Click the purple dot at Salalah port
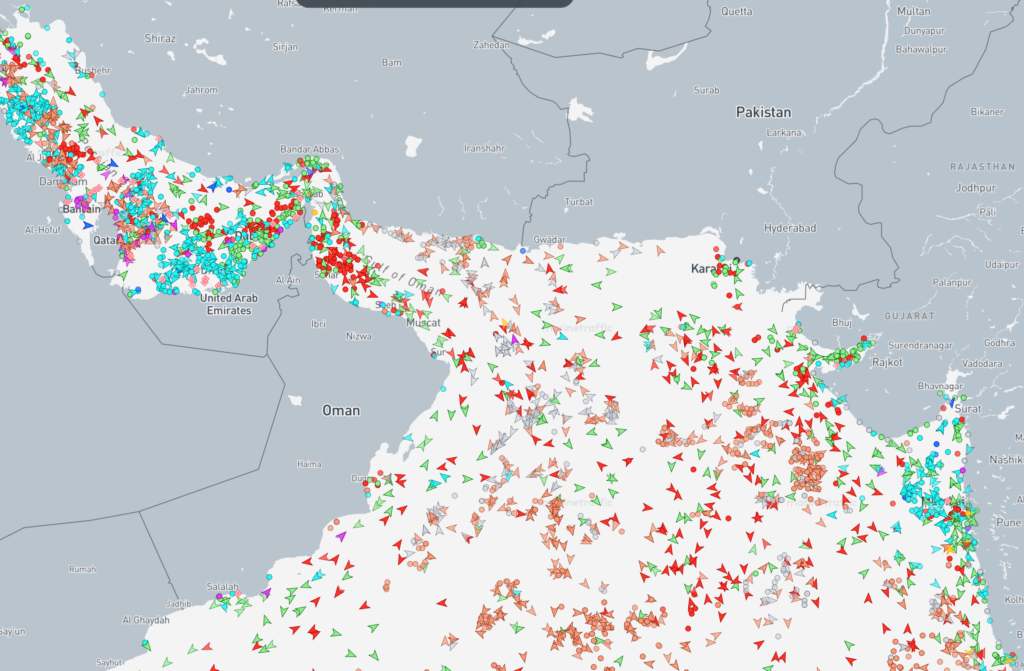The image size is (1024, 671). click(218, 596)
